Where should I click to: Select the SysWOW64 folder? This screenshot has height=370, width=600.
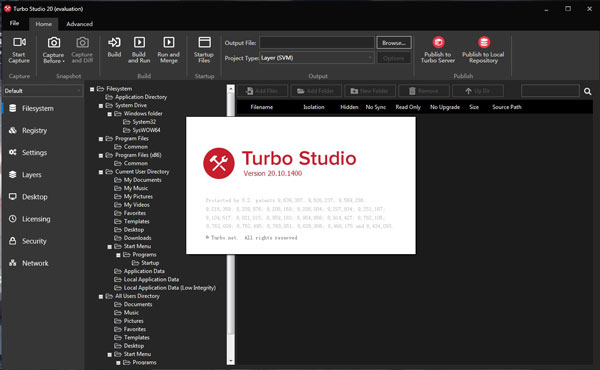pyautogui.click(x=146, y=130)
